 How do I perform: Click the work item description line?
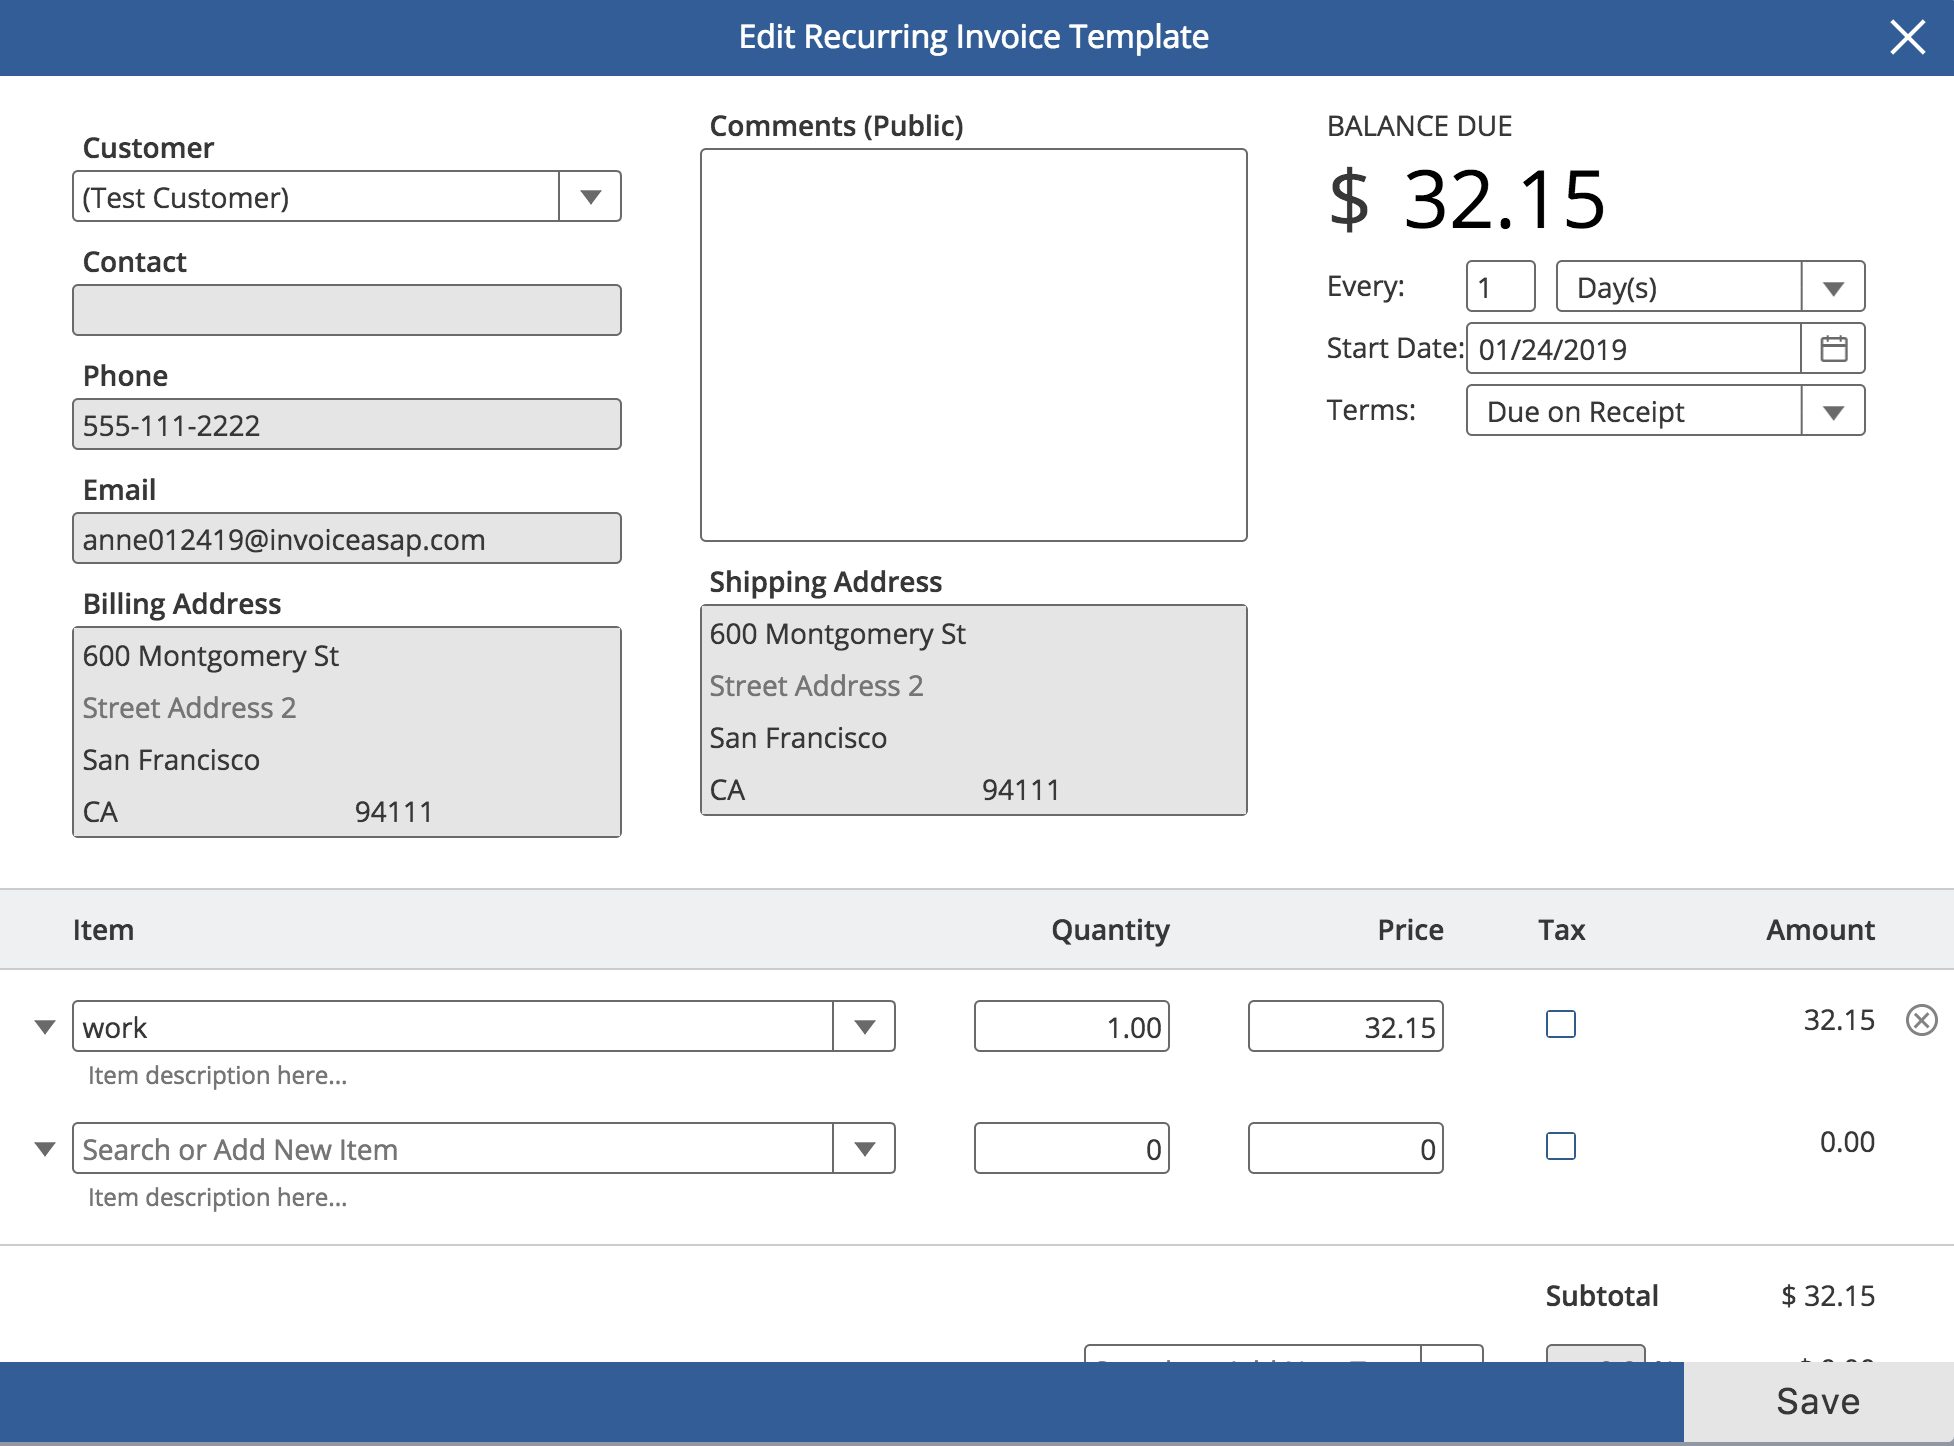tap(217, 1076)
